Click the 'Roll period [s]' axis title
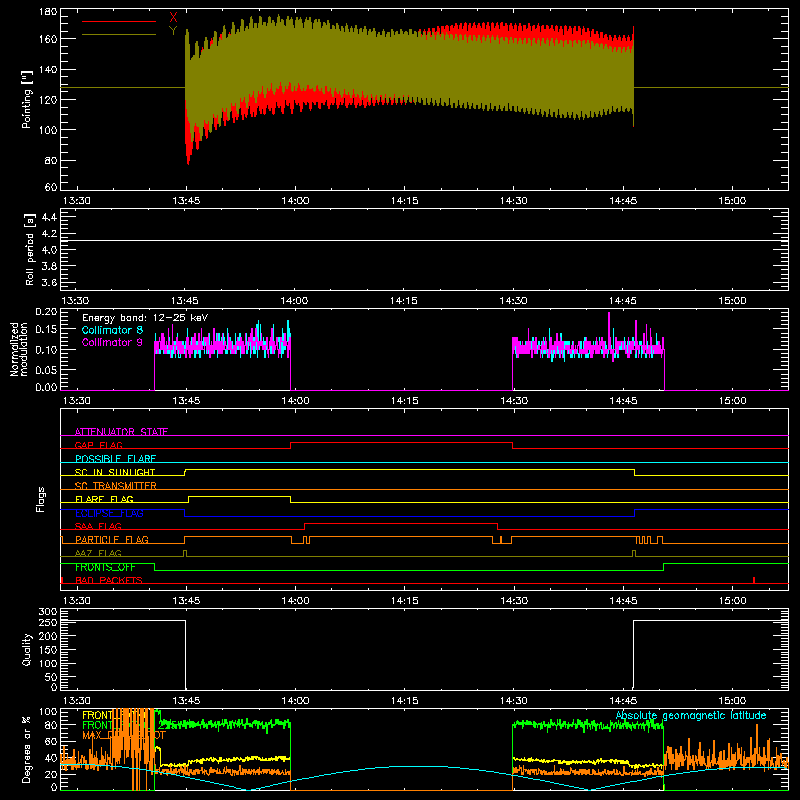Image resolution: width=800 pixels, height=800 pixels. (x=29, y=249)
